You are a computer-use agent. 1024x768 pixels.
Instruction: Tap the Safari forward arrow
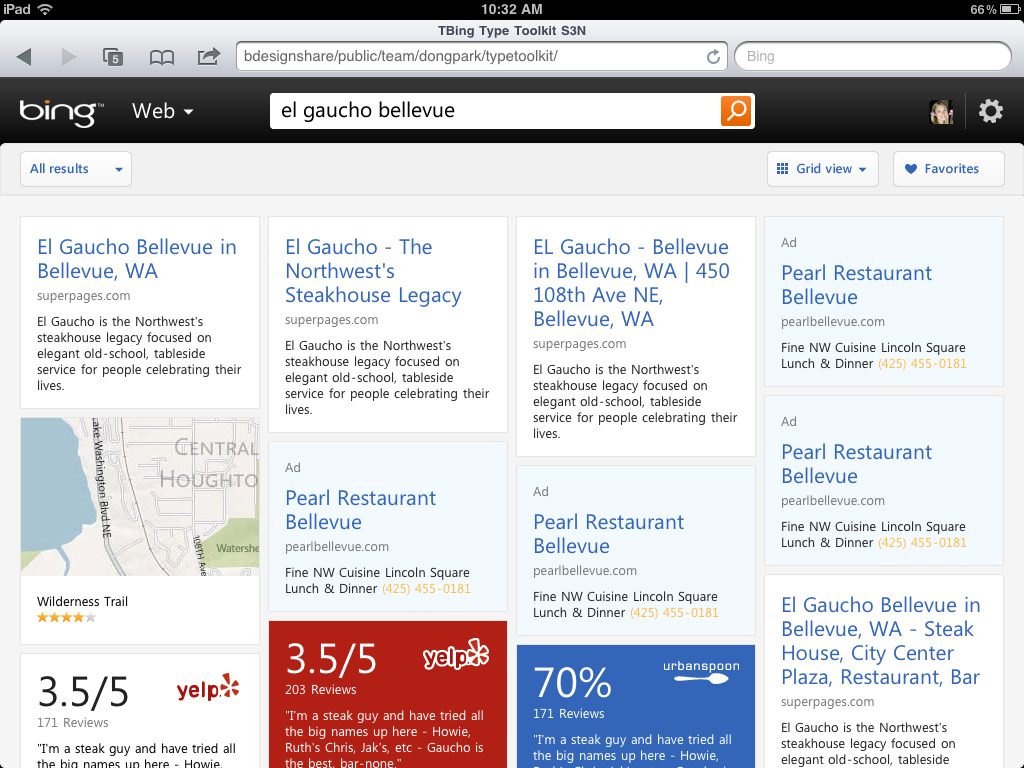(69, 57)
